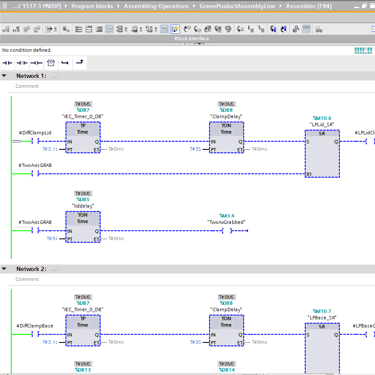This screenshot has height=375, width=375.
Task: Click the "No condition defined." text
Action: click(27, 50)
